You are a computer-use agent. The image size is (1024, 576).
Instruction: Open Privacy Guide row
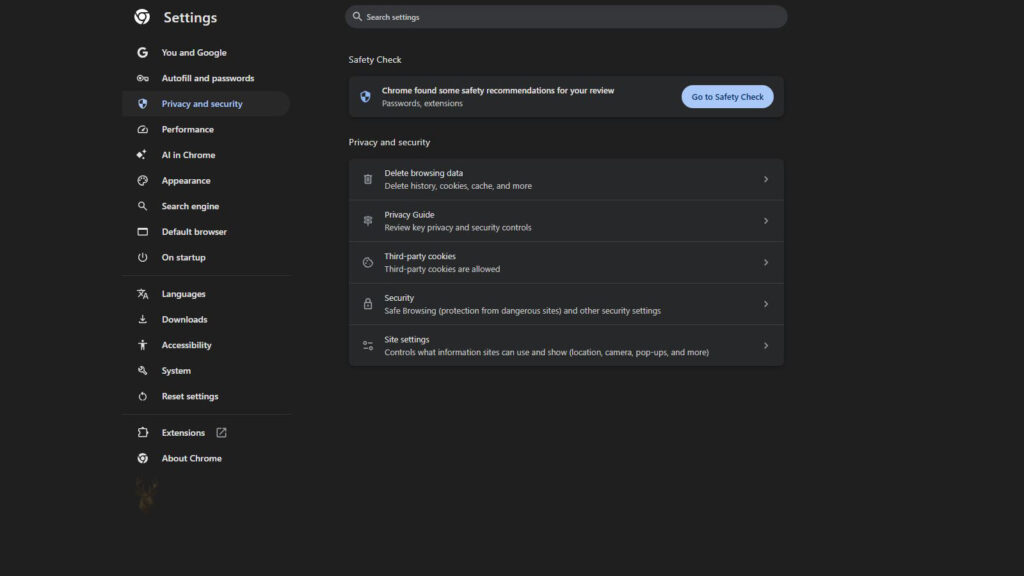(566, 221)
